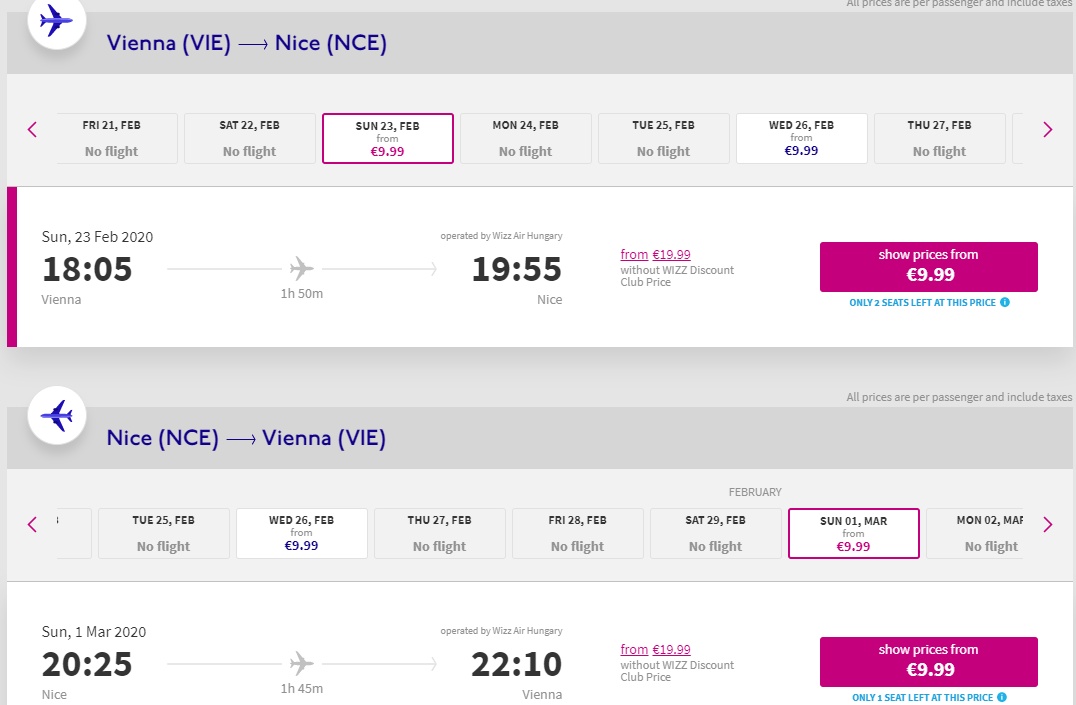
Task: Click the outbound flight plane icon
Action: tap(57, 21)
